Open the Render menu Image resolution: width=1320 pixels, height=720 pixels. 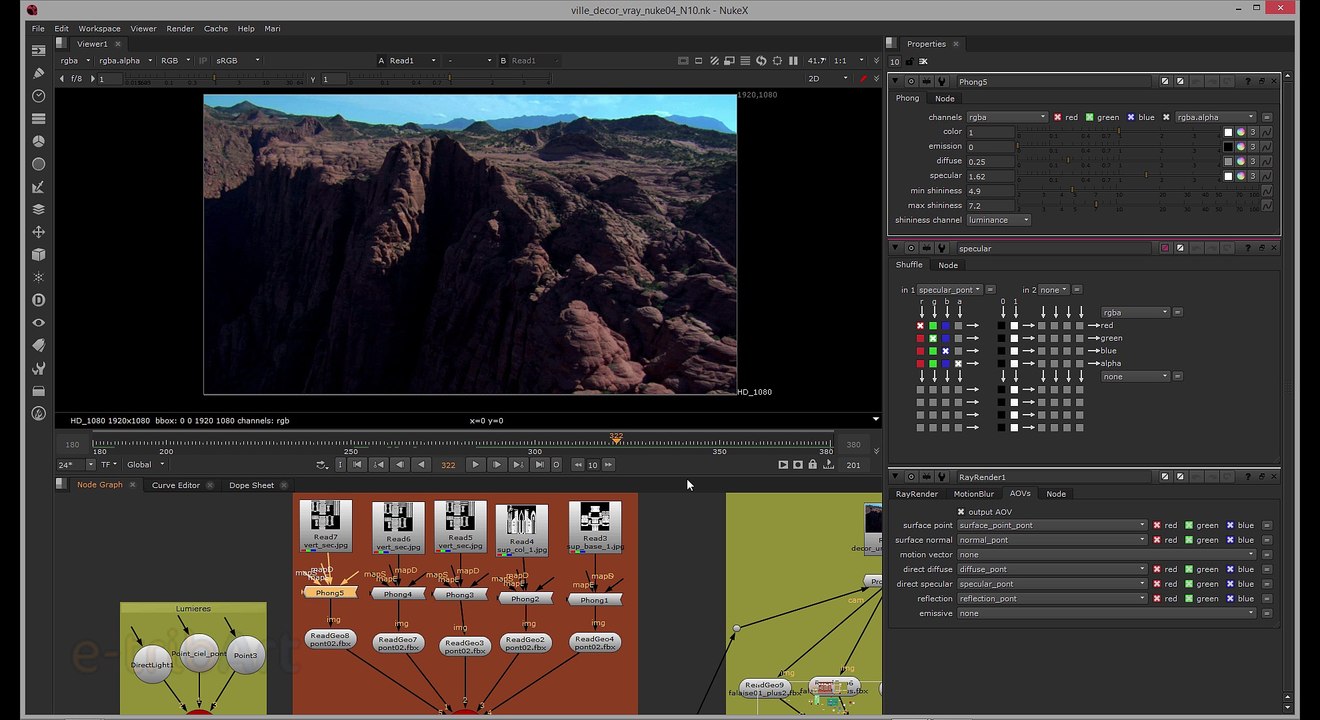pyautogui.click(x=180, y=29)
